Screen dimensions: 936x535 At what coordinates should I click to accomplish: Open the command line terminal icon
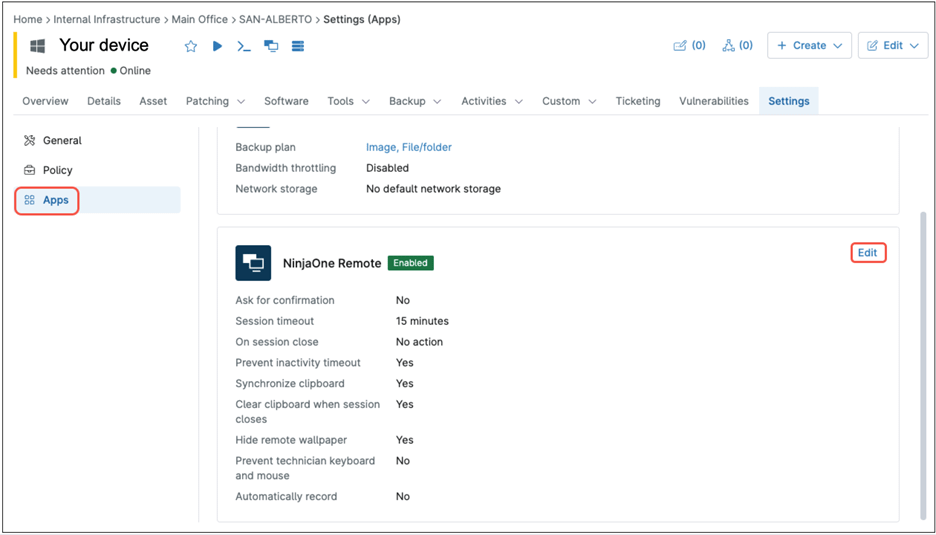point(244,46)
